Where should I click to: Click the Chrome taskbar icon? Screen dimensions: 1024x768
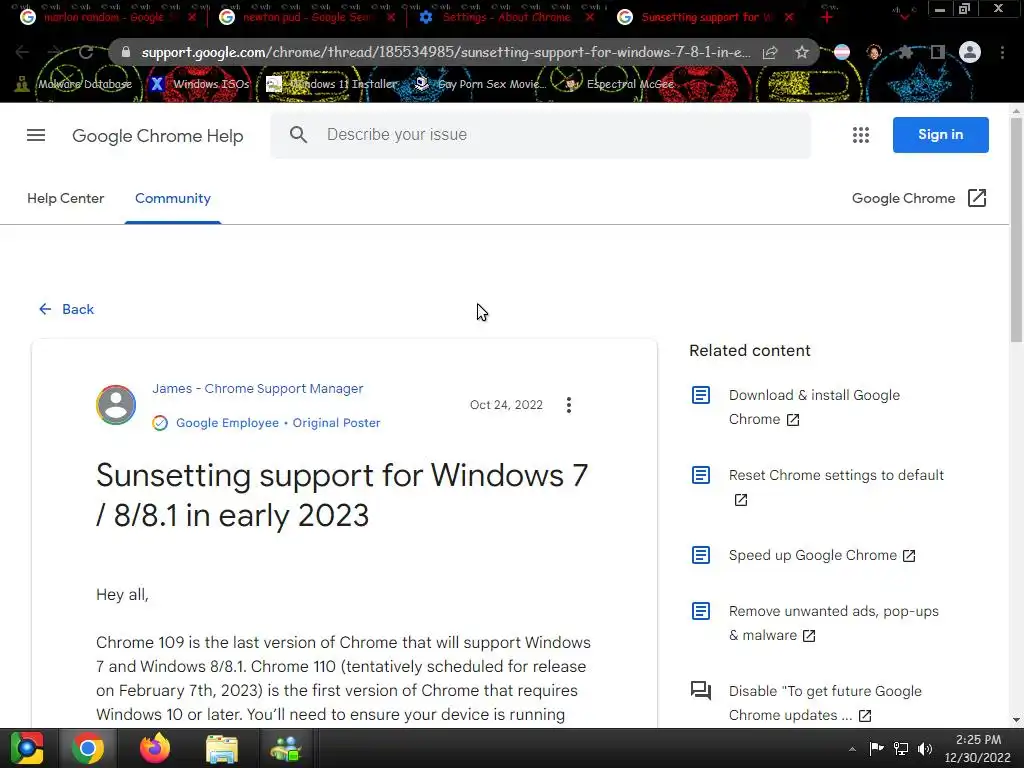[x=88, y=748]
